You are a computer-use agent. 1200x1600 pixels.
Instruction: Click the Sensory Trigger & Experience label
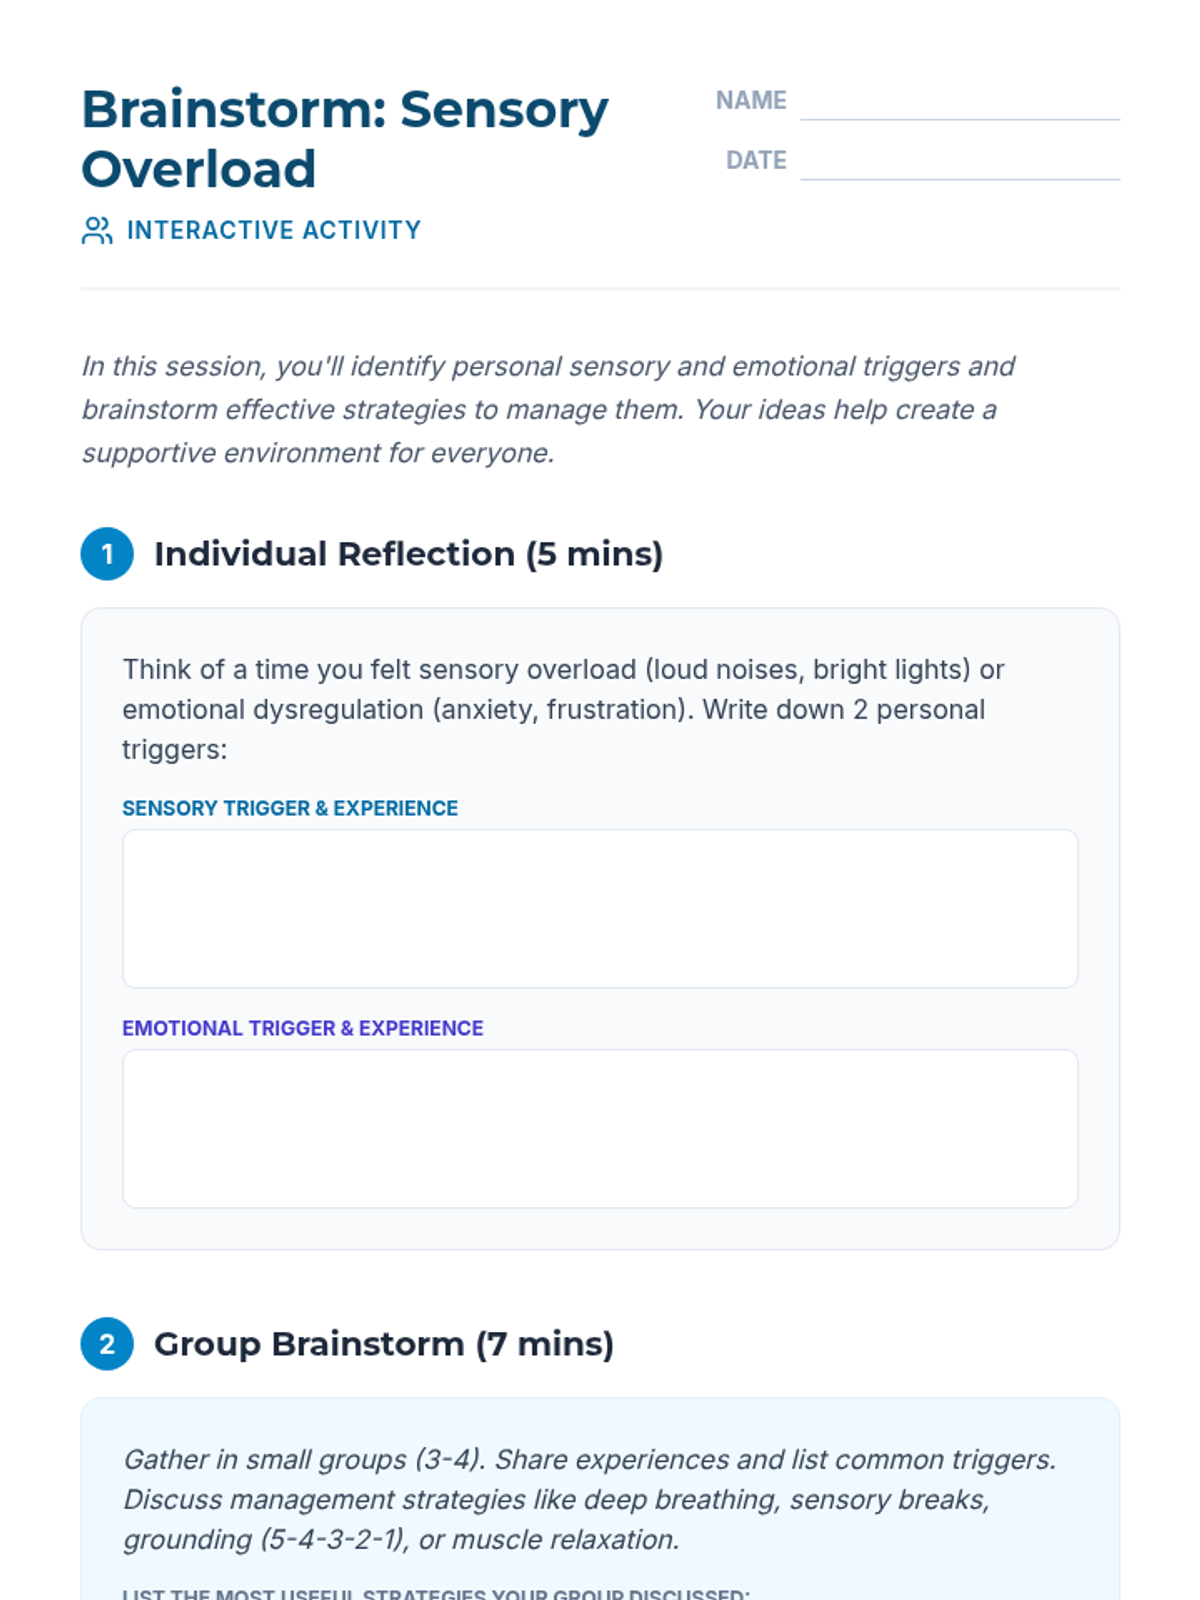290,808
